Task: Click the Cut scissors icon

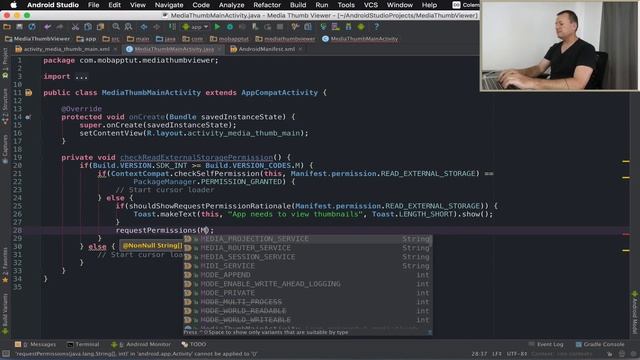Action: click(75, 27)
